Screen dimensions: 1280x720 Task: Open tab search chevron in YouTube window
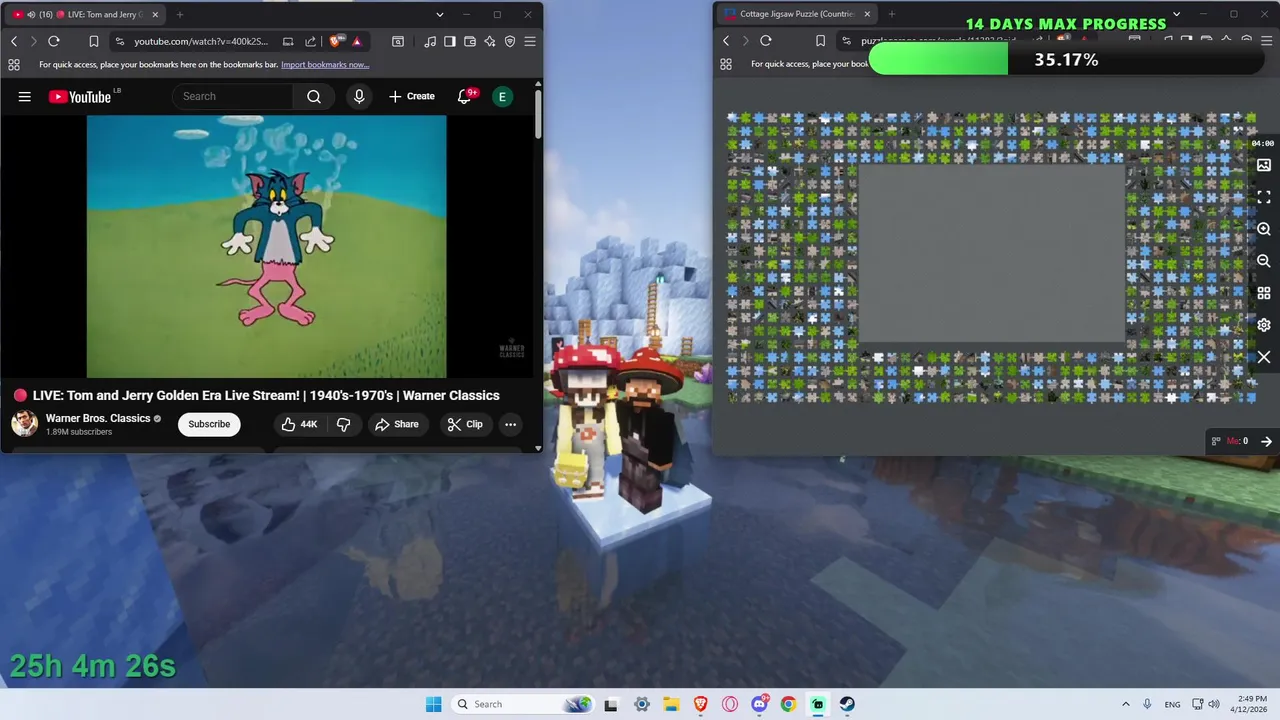tap(440, 14)
